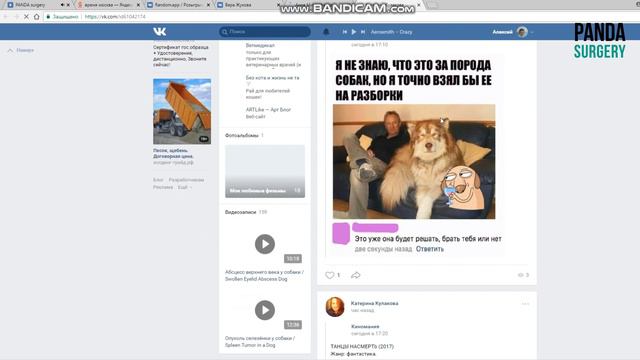Stop loading the page in the browser

pos(26,17)
